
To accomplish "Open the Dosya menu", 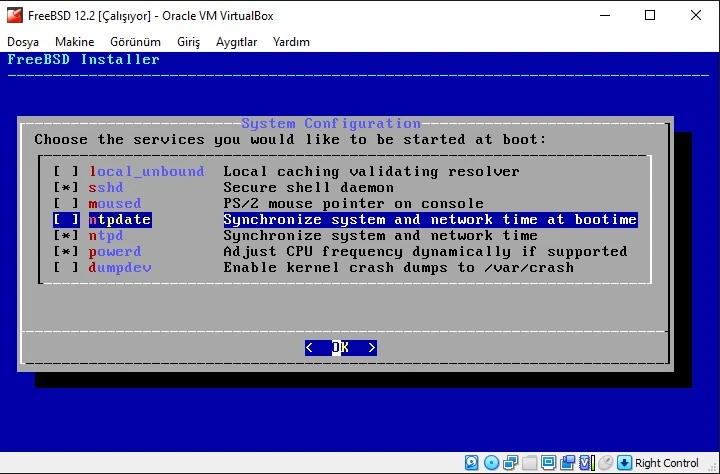I will (x=23, y=42).
